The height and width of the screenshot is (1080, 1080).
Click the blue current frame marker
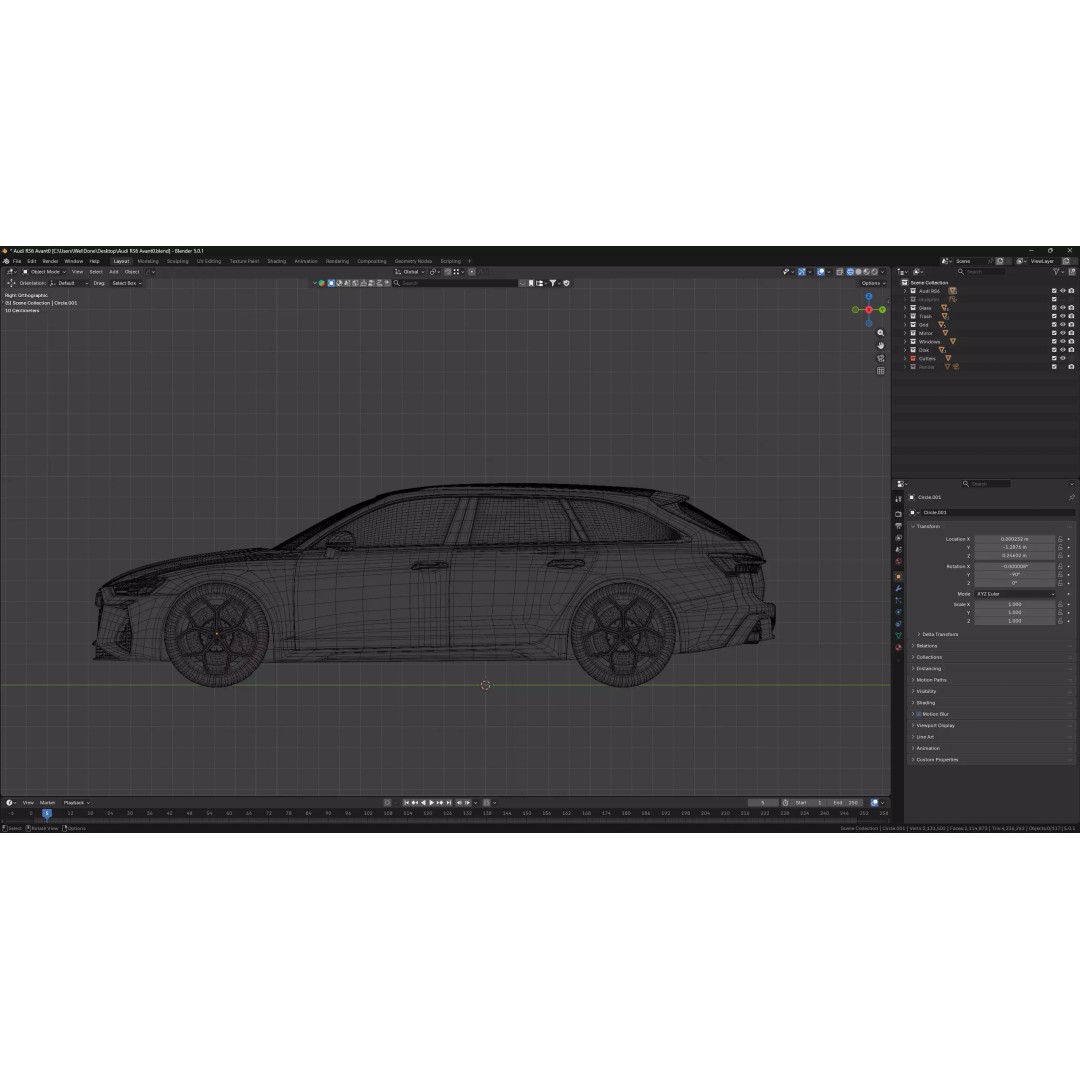(x=47, y=813)
